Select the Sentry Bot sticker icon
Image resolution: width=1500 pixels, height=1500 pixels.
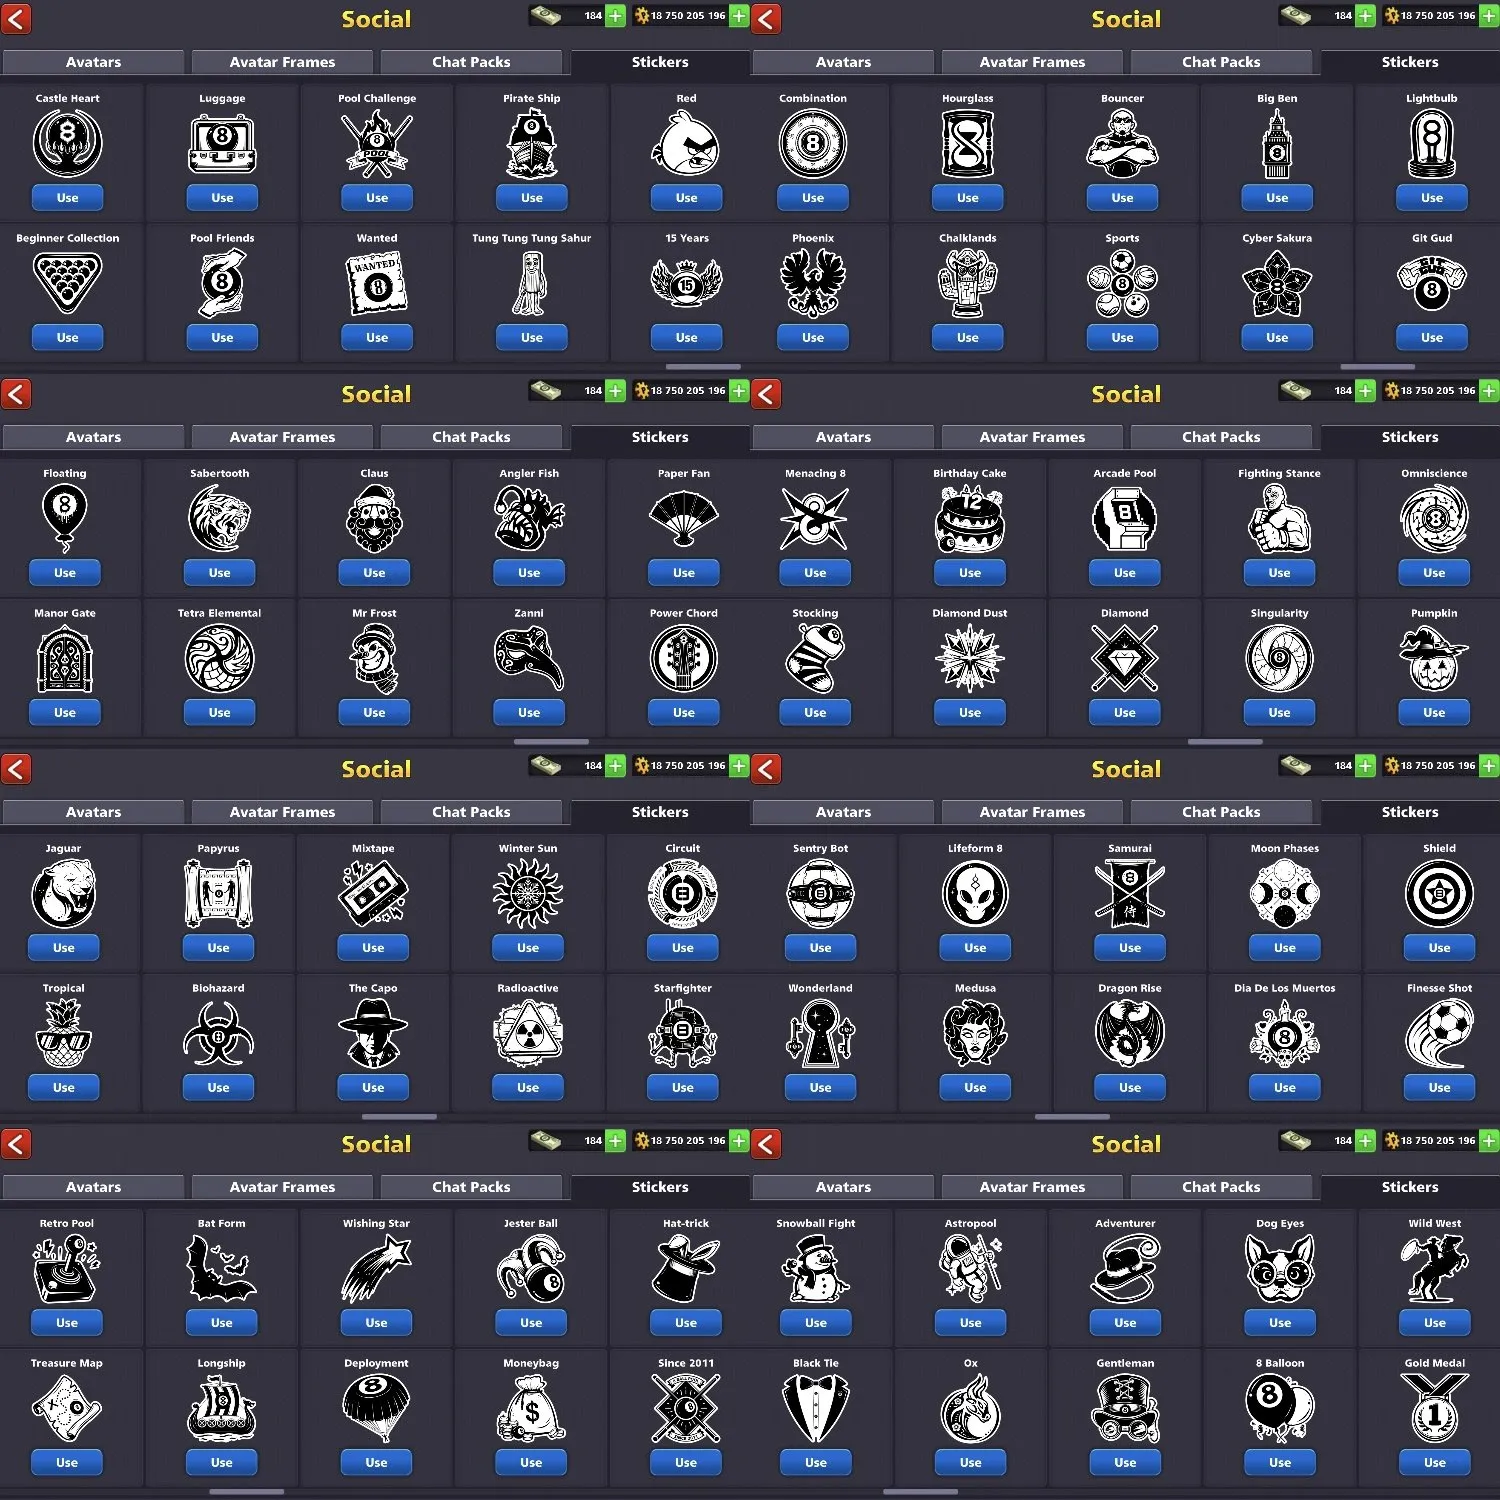(x=821, y=893)
